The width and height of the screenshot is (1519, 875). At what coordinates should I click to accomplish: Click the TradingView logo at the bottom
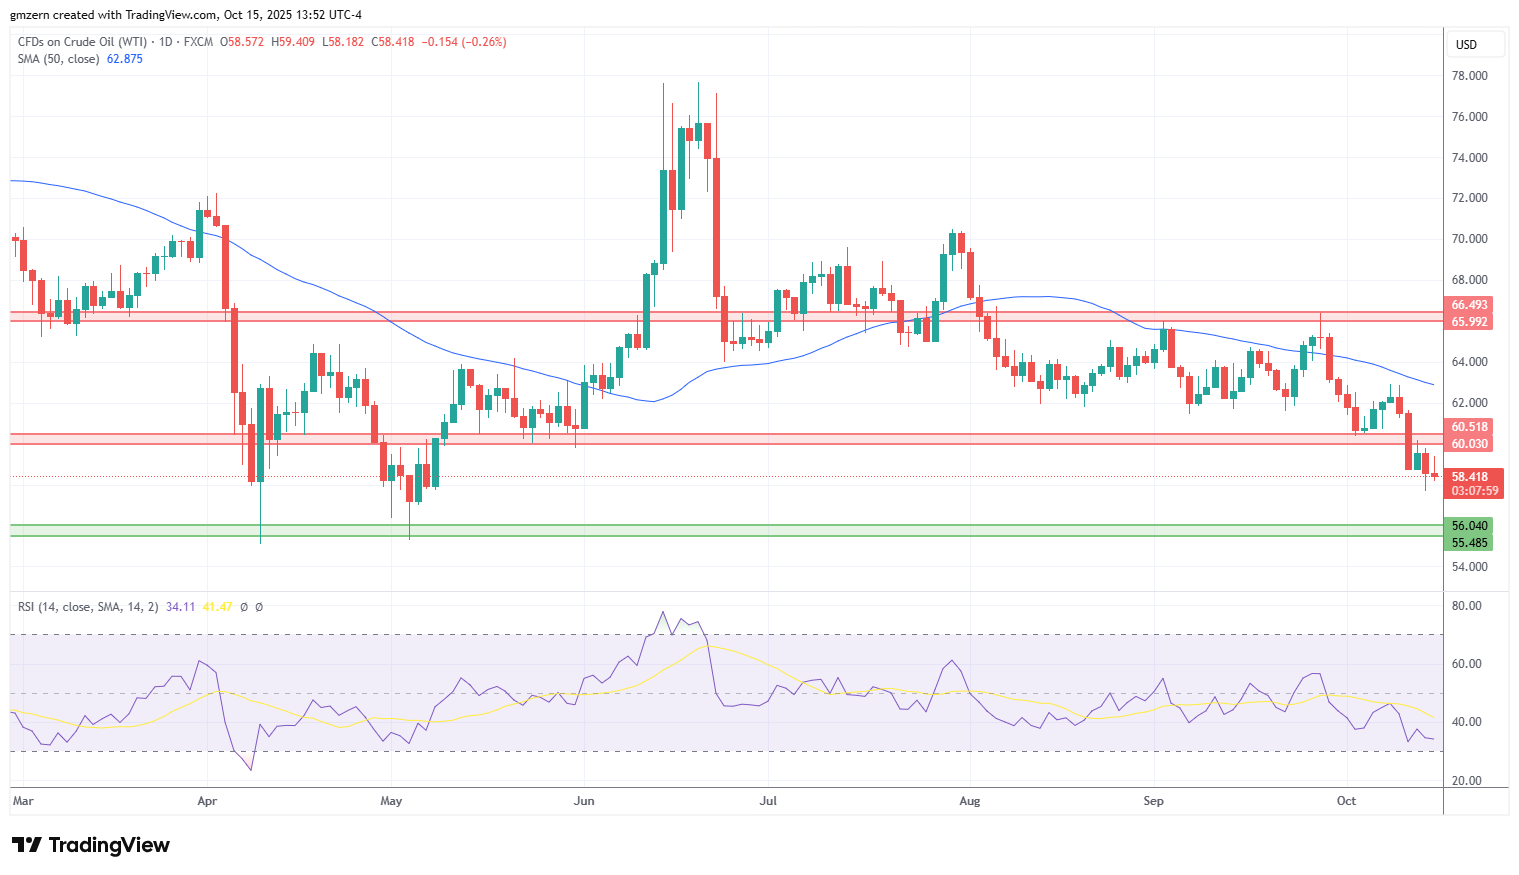[x=91, y=845]
